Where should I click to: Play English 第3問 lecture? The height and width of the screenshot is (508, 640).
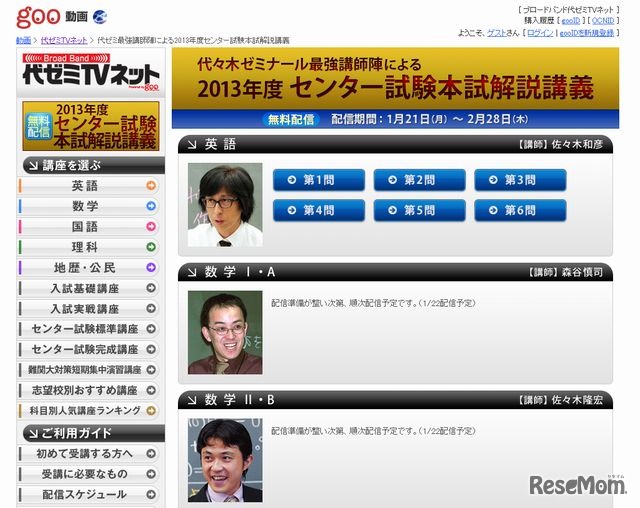pyautogui.click(x=520, y=180)
